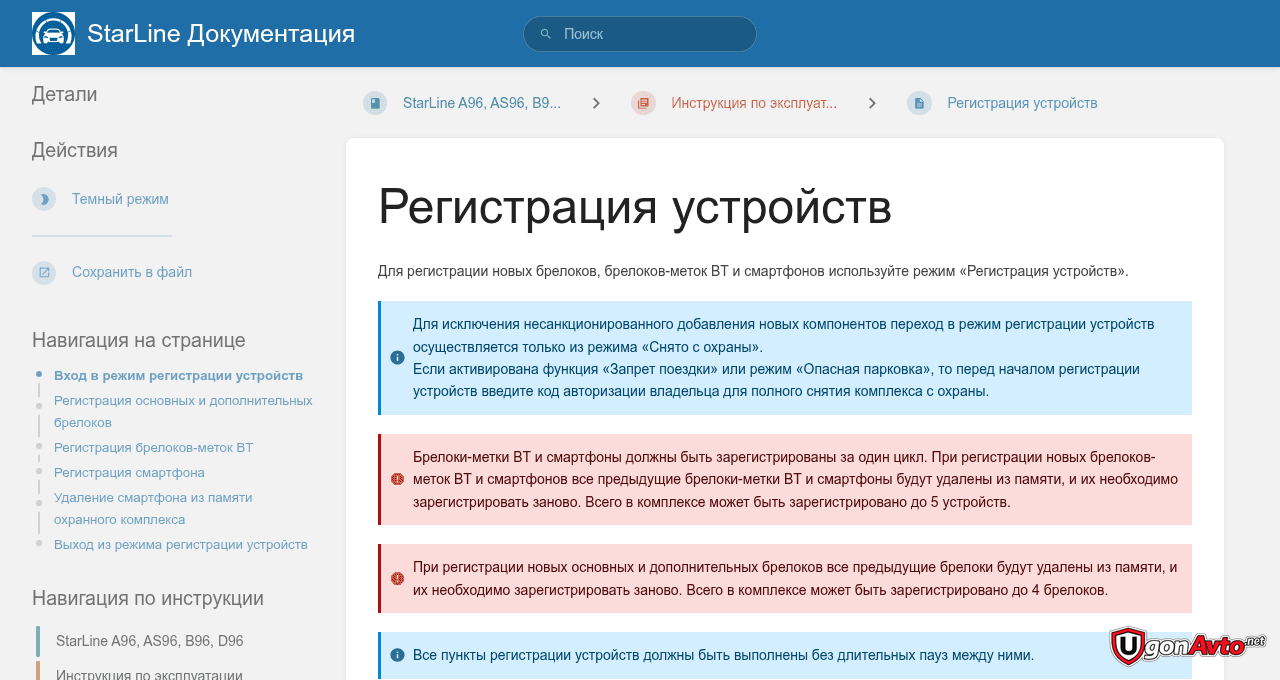Click the book icon before StarLine A96 breadcrumb
The height and width of the screenshot is (680, 1280).
click(x=375, y=103)
